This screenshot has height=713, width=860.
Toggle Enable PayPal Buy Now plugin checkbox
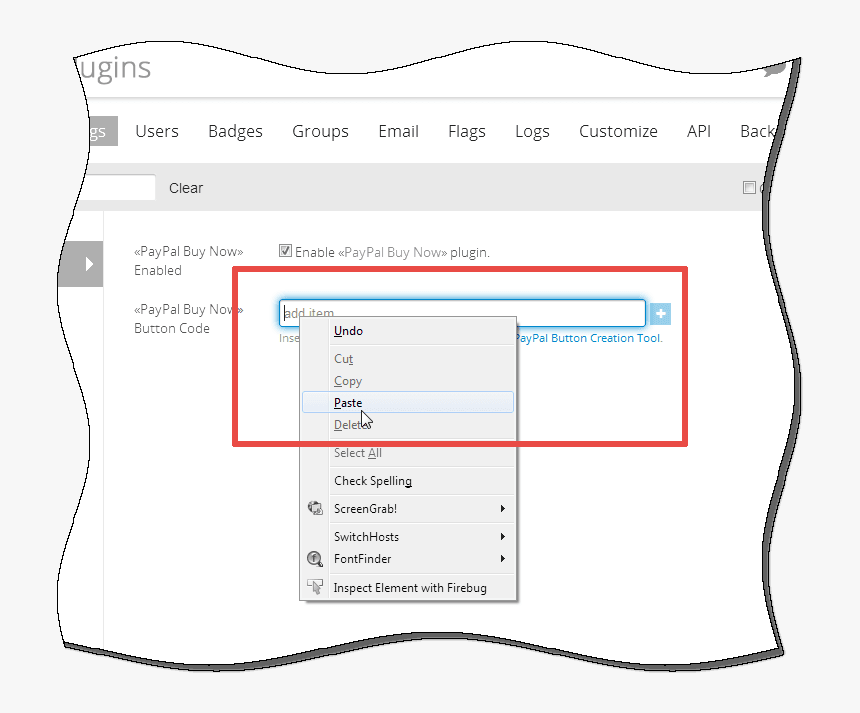[x=285, y=251]
